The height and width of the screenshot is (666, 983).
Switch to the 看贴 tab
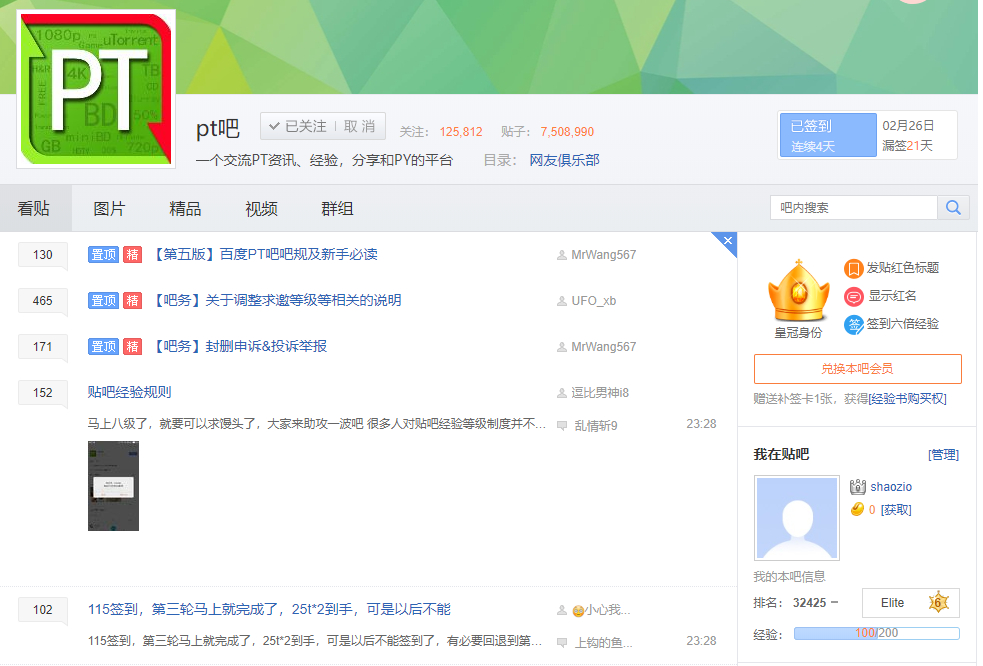[x=34, y=209]
